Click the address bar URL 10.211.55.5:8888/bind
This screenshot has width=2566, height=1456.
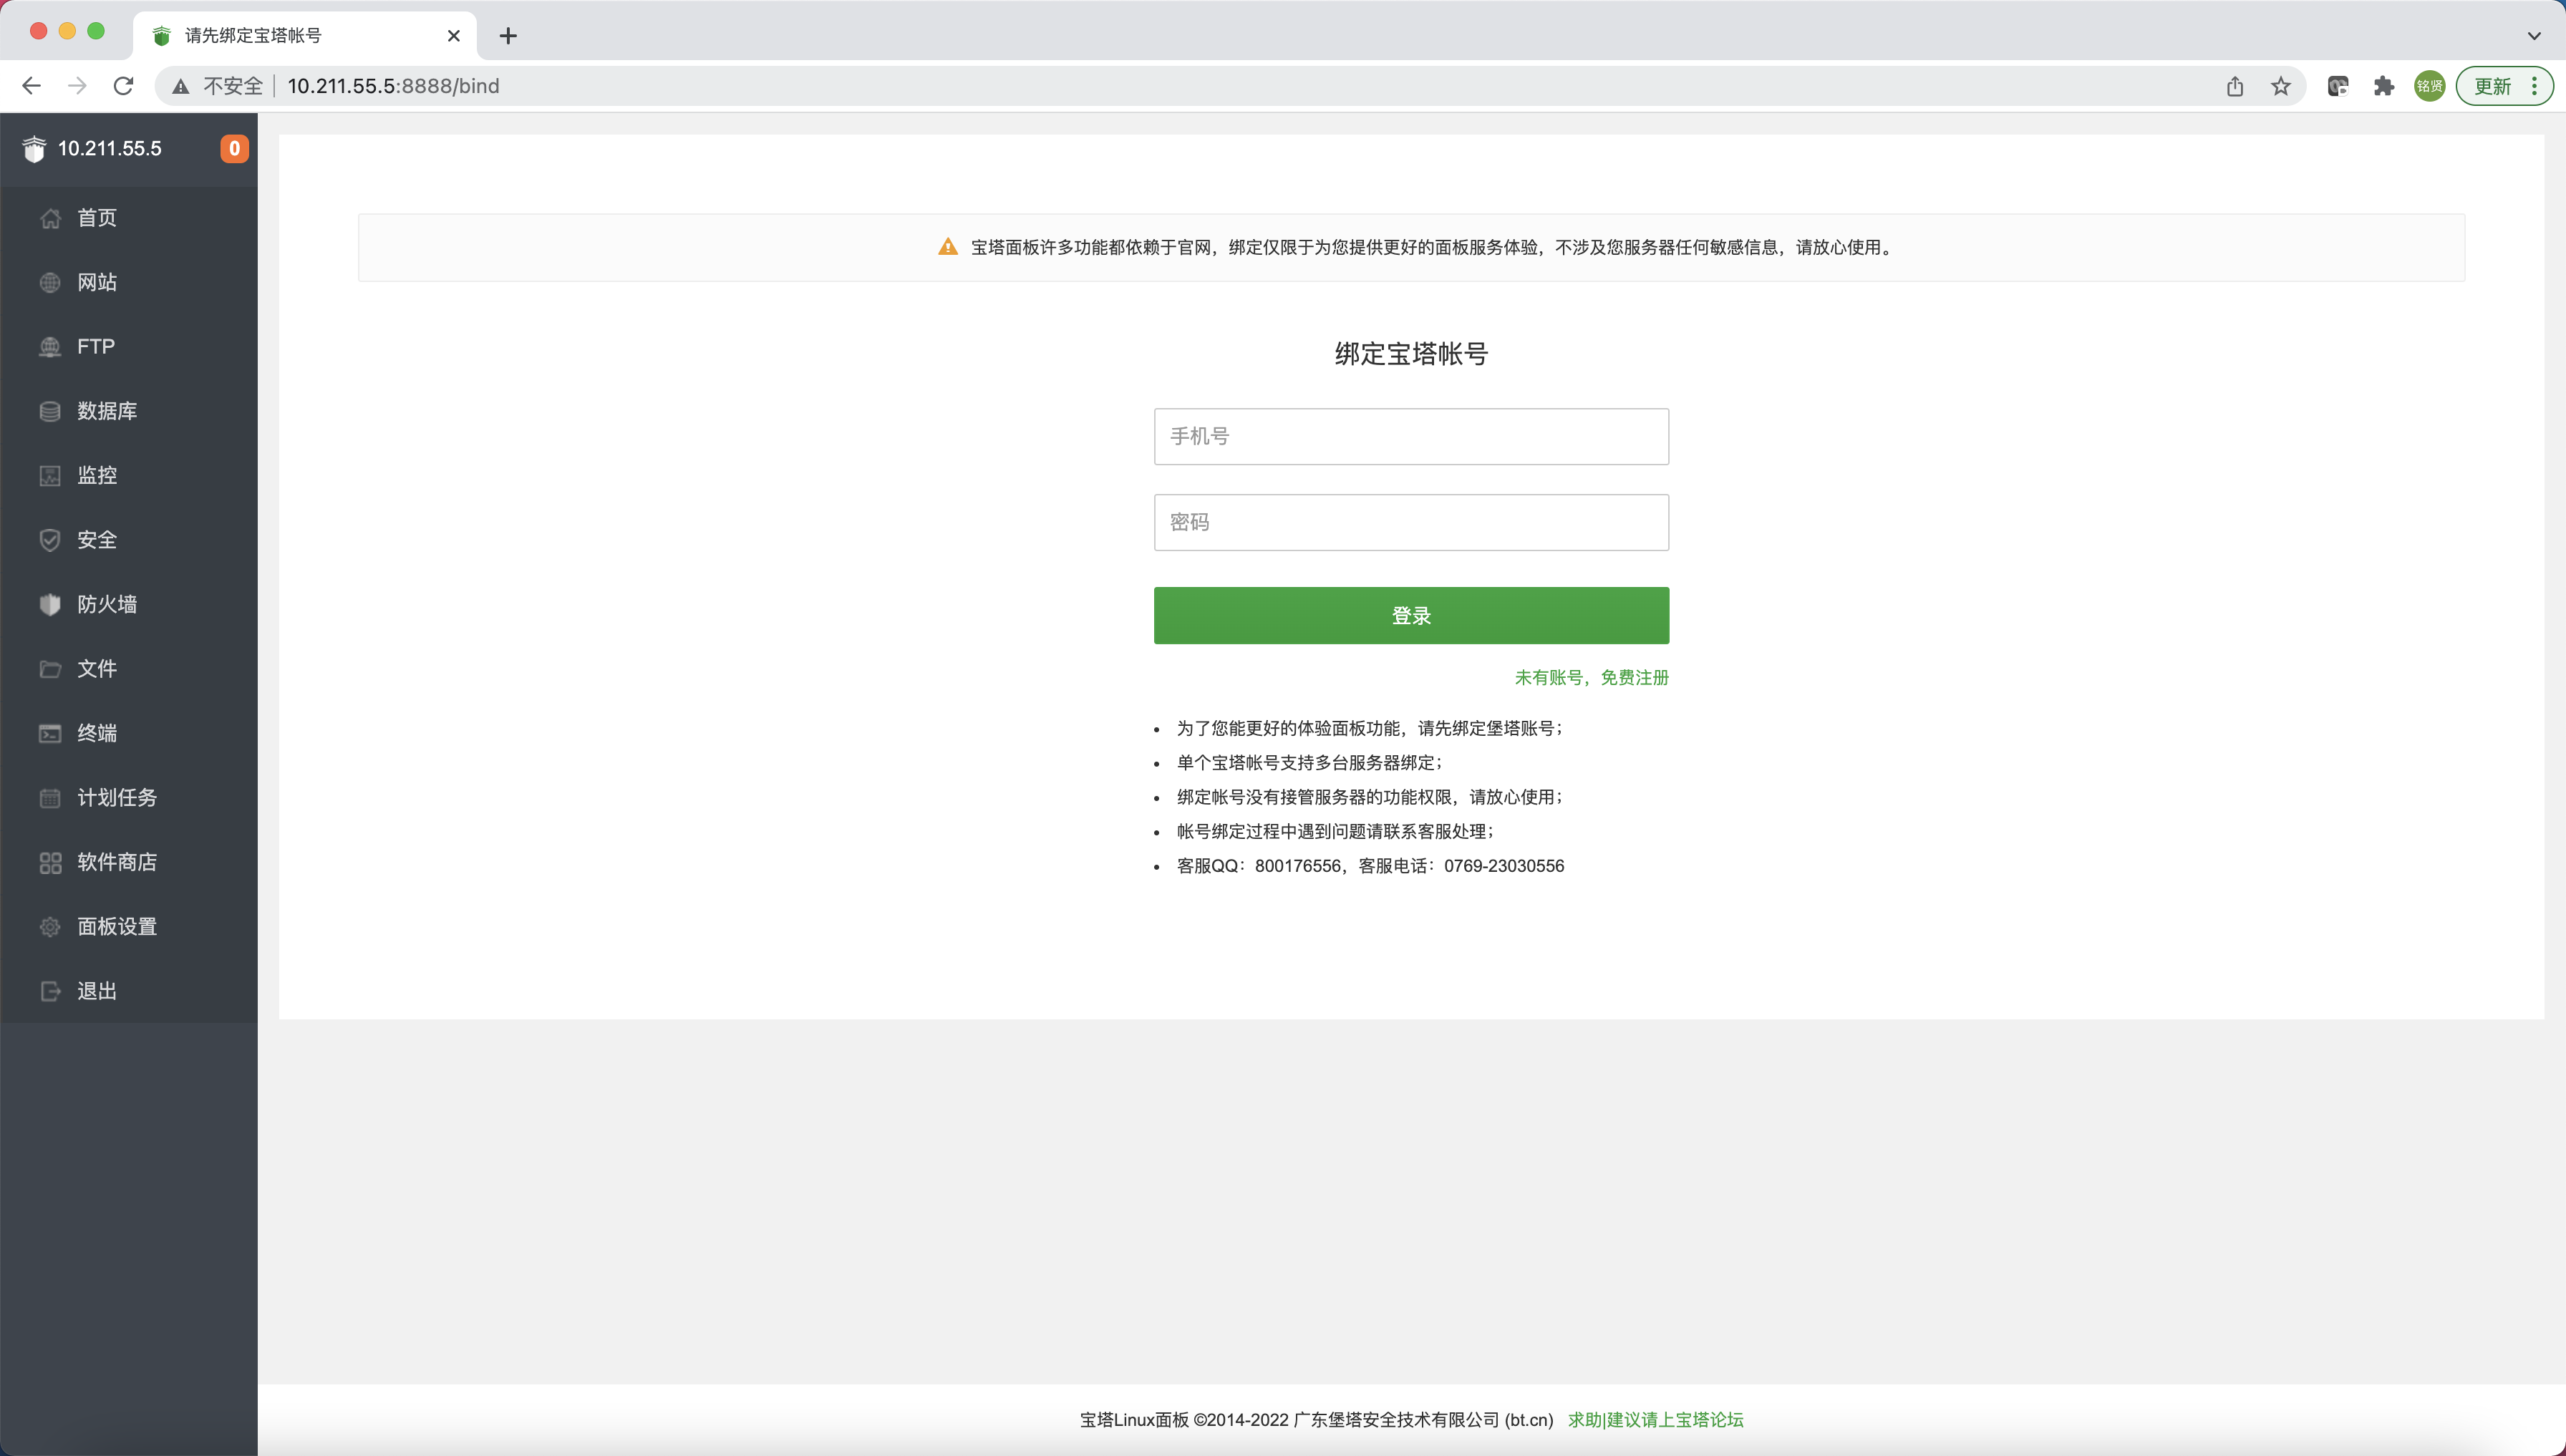pyautogui.click(x=393, y=87)
